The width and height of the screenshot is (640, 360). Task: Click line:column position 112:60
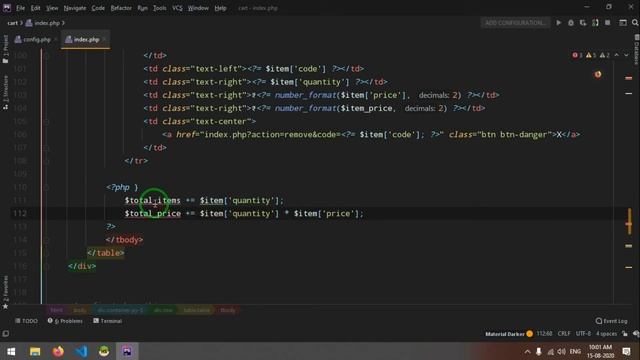coord(544,333)
